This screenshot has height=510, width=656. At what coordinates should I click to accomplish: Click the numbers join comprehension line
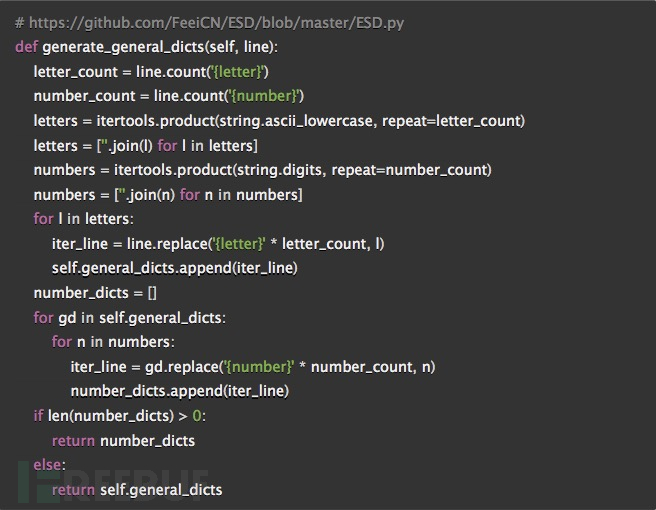(168, 195)
